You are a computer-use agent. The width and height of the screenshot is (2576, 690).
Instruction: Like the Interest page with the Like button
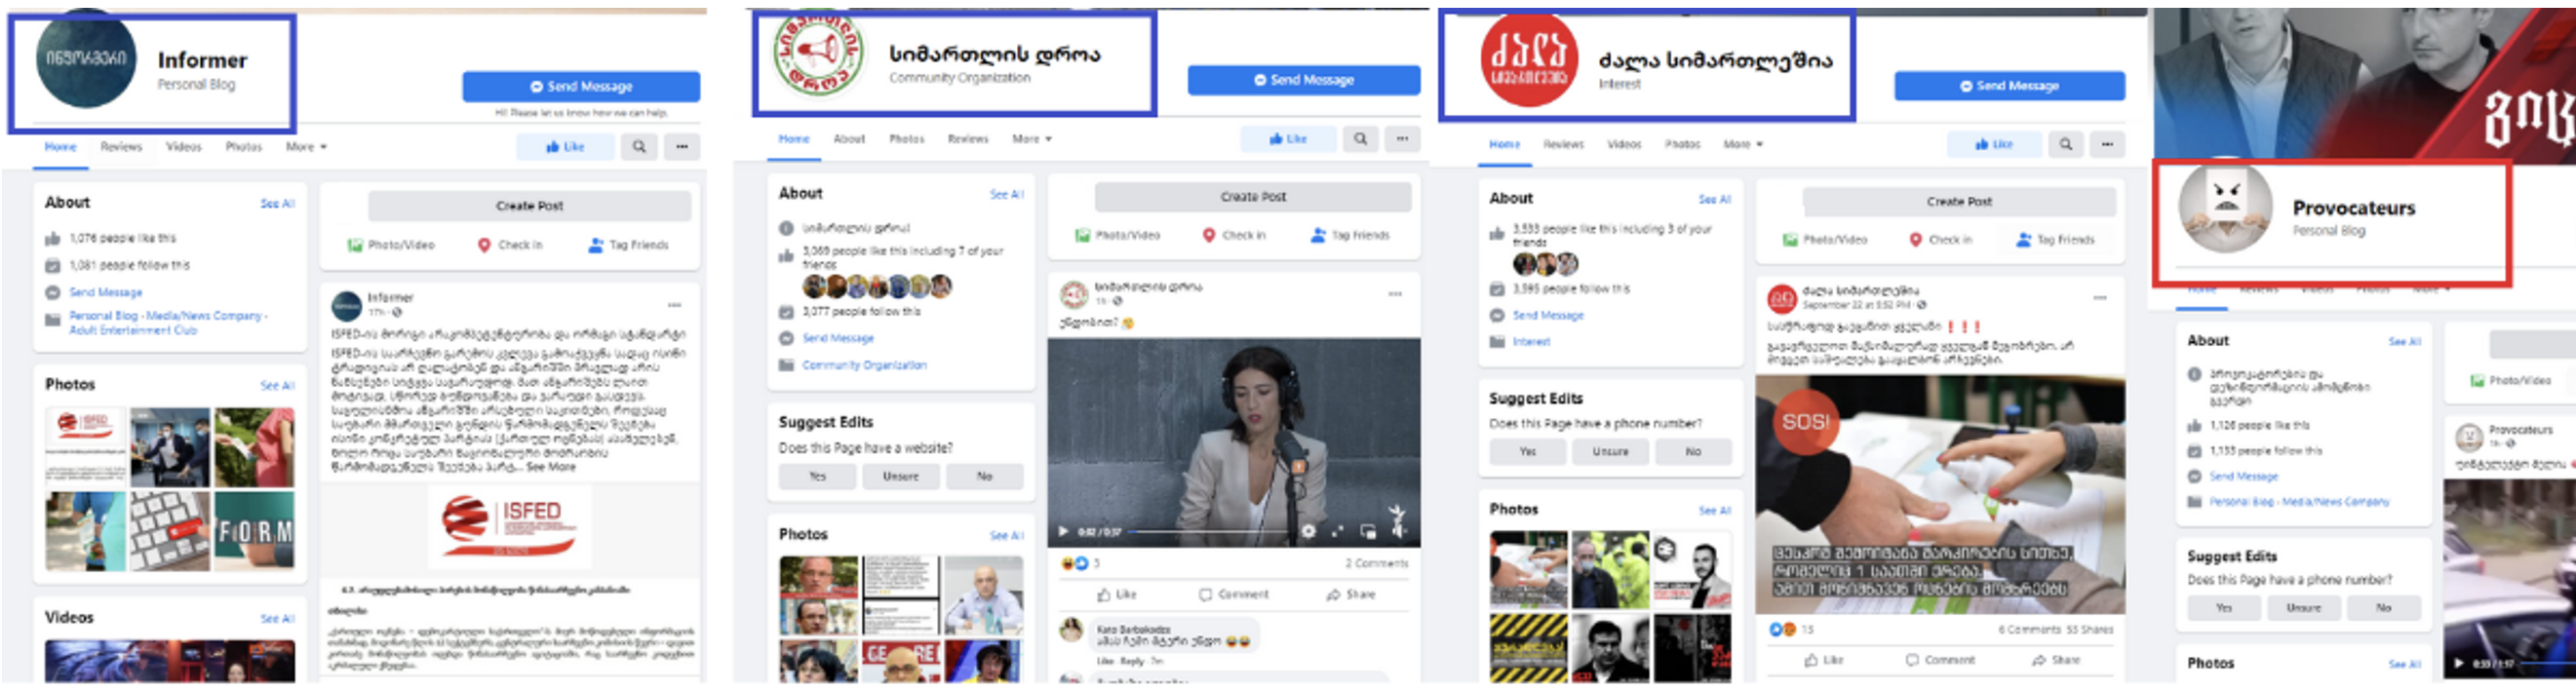tap(1994, 145)
